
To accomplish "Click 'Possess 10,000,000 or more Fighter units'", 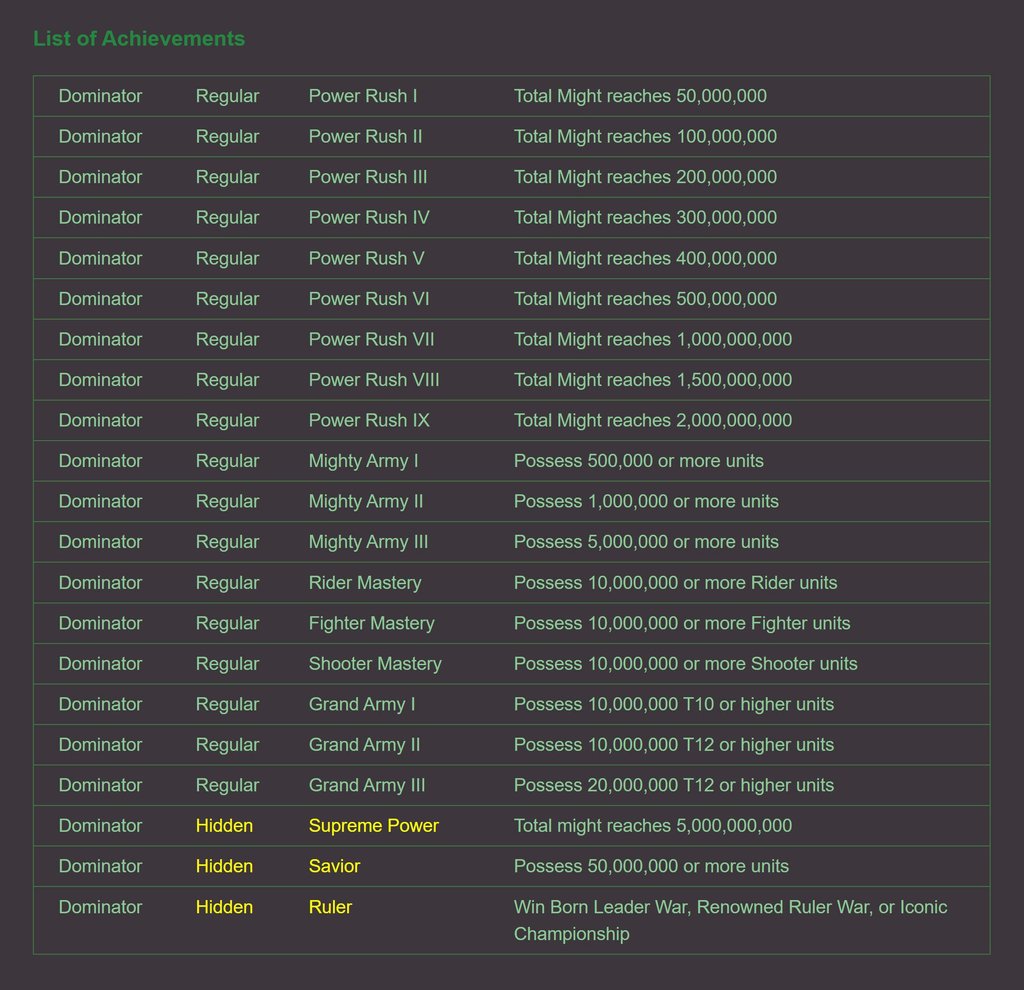I will point(682,624).
